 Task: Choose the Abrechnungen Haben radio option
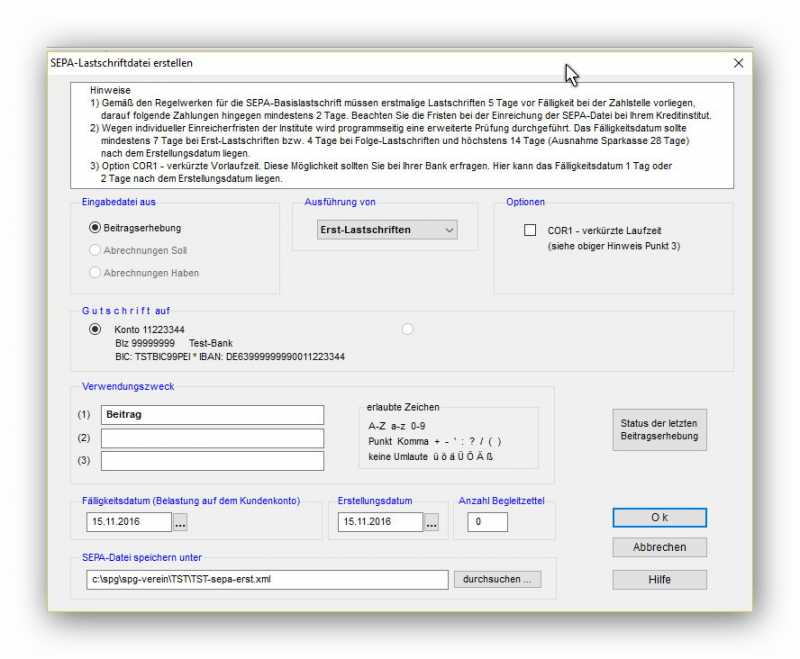pos(96,272)
